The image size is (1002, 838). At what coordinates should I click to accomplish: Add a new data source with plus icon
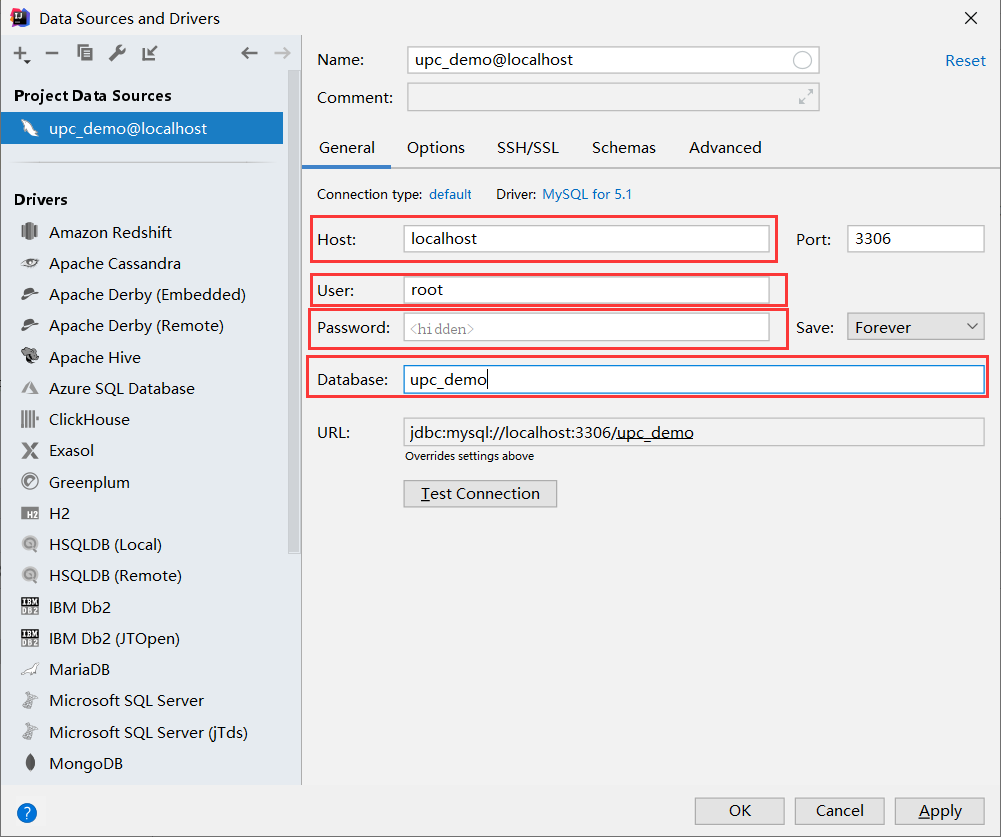tap(21, 54)
